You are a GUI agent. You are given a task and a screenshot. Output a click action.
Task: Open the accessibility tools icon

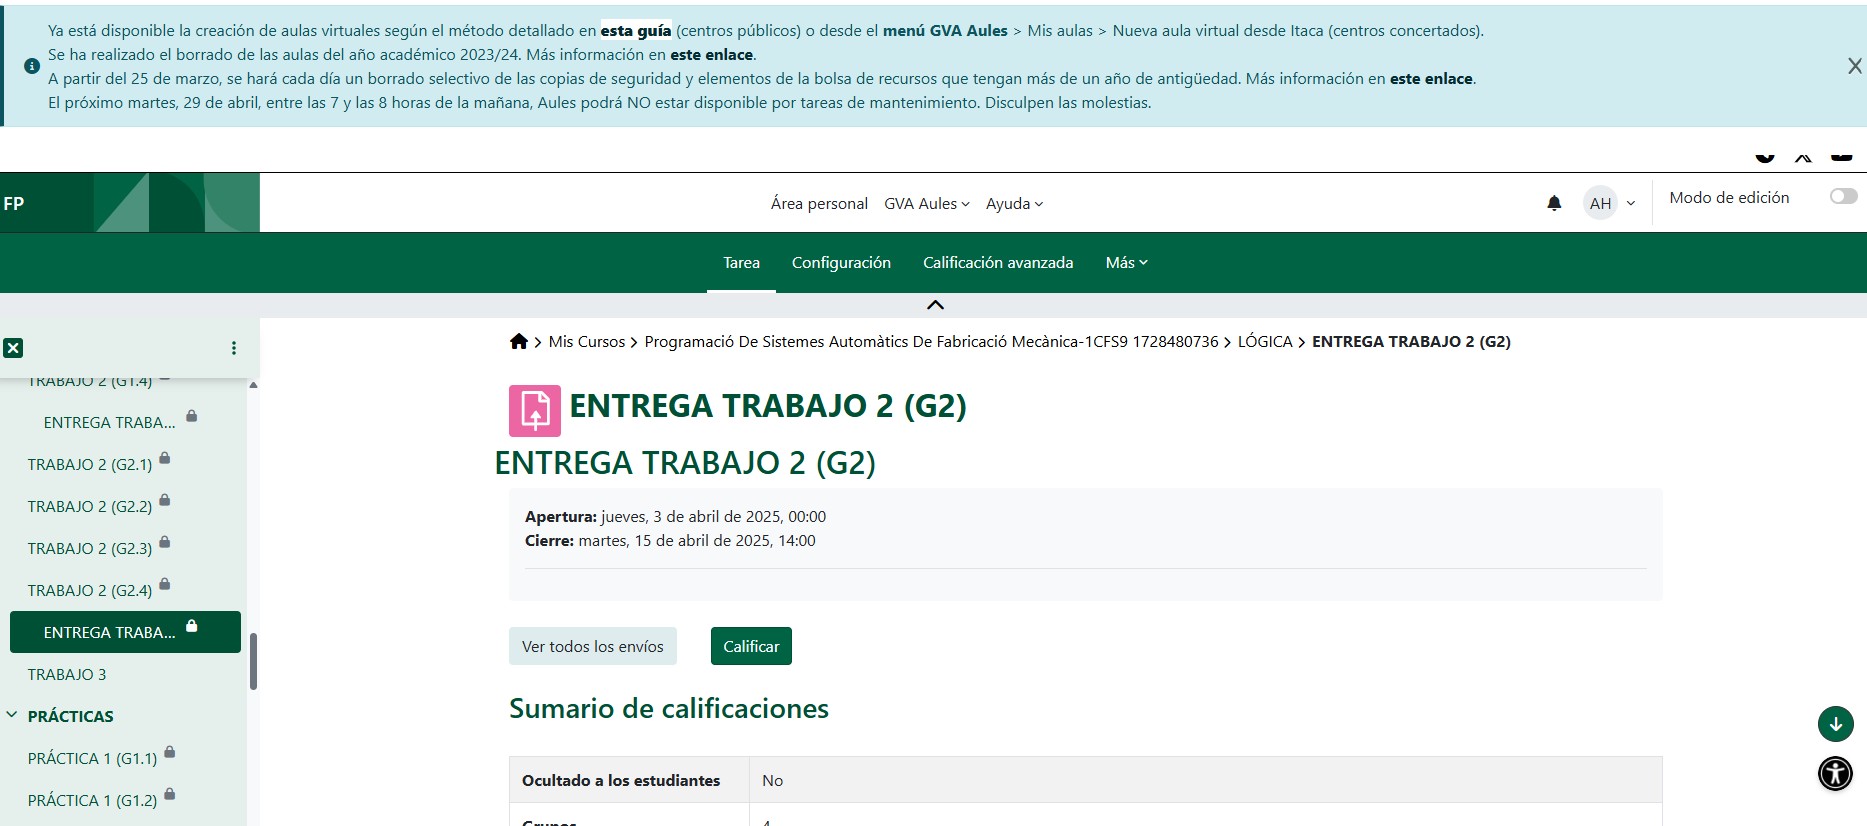pos(1835,773)
